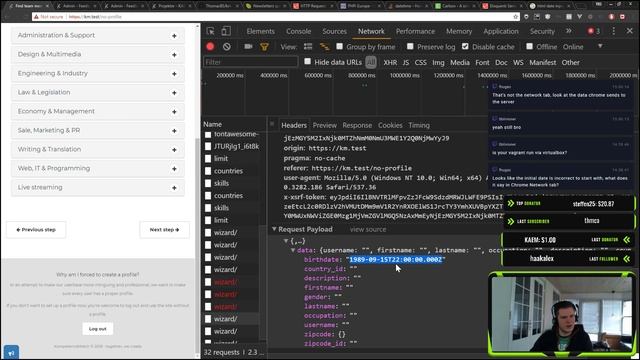Filter requests by XHR type

[x=390, y=62]
